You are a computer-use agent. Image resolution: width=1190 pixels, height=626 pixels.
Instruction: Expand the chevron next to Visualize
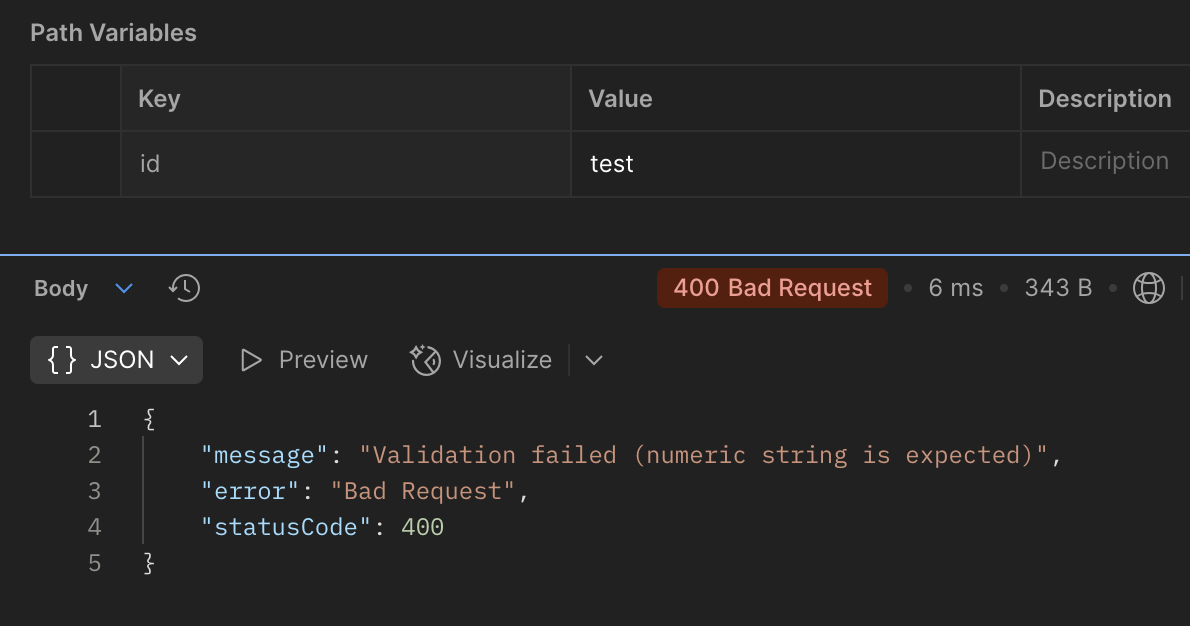tap(594, 360)
